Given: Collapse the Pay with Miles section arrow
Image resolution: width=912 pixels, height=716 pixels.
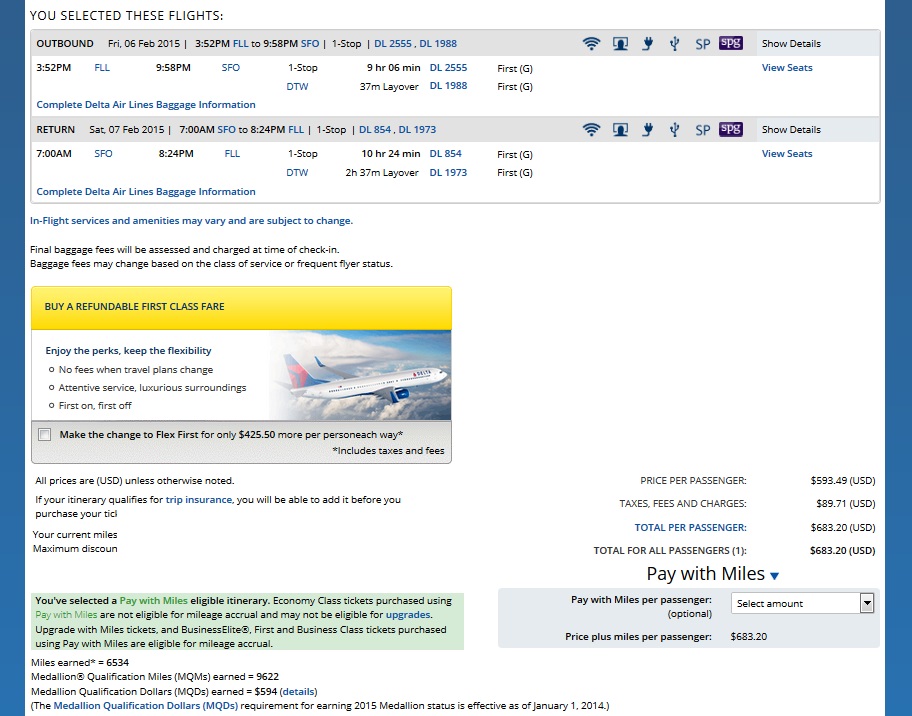Looking at the screenshot, I should click(774, 576).
